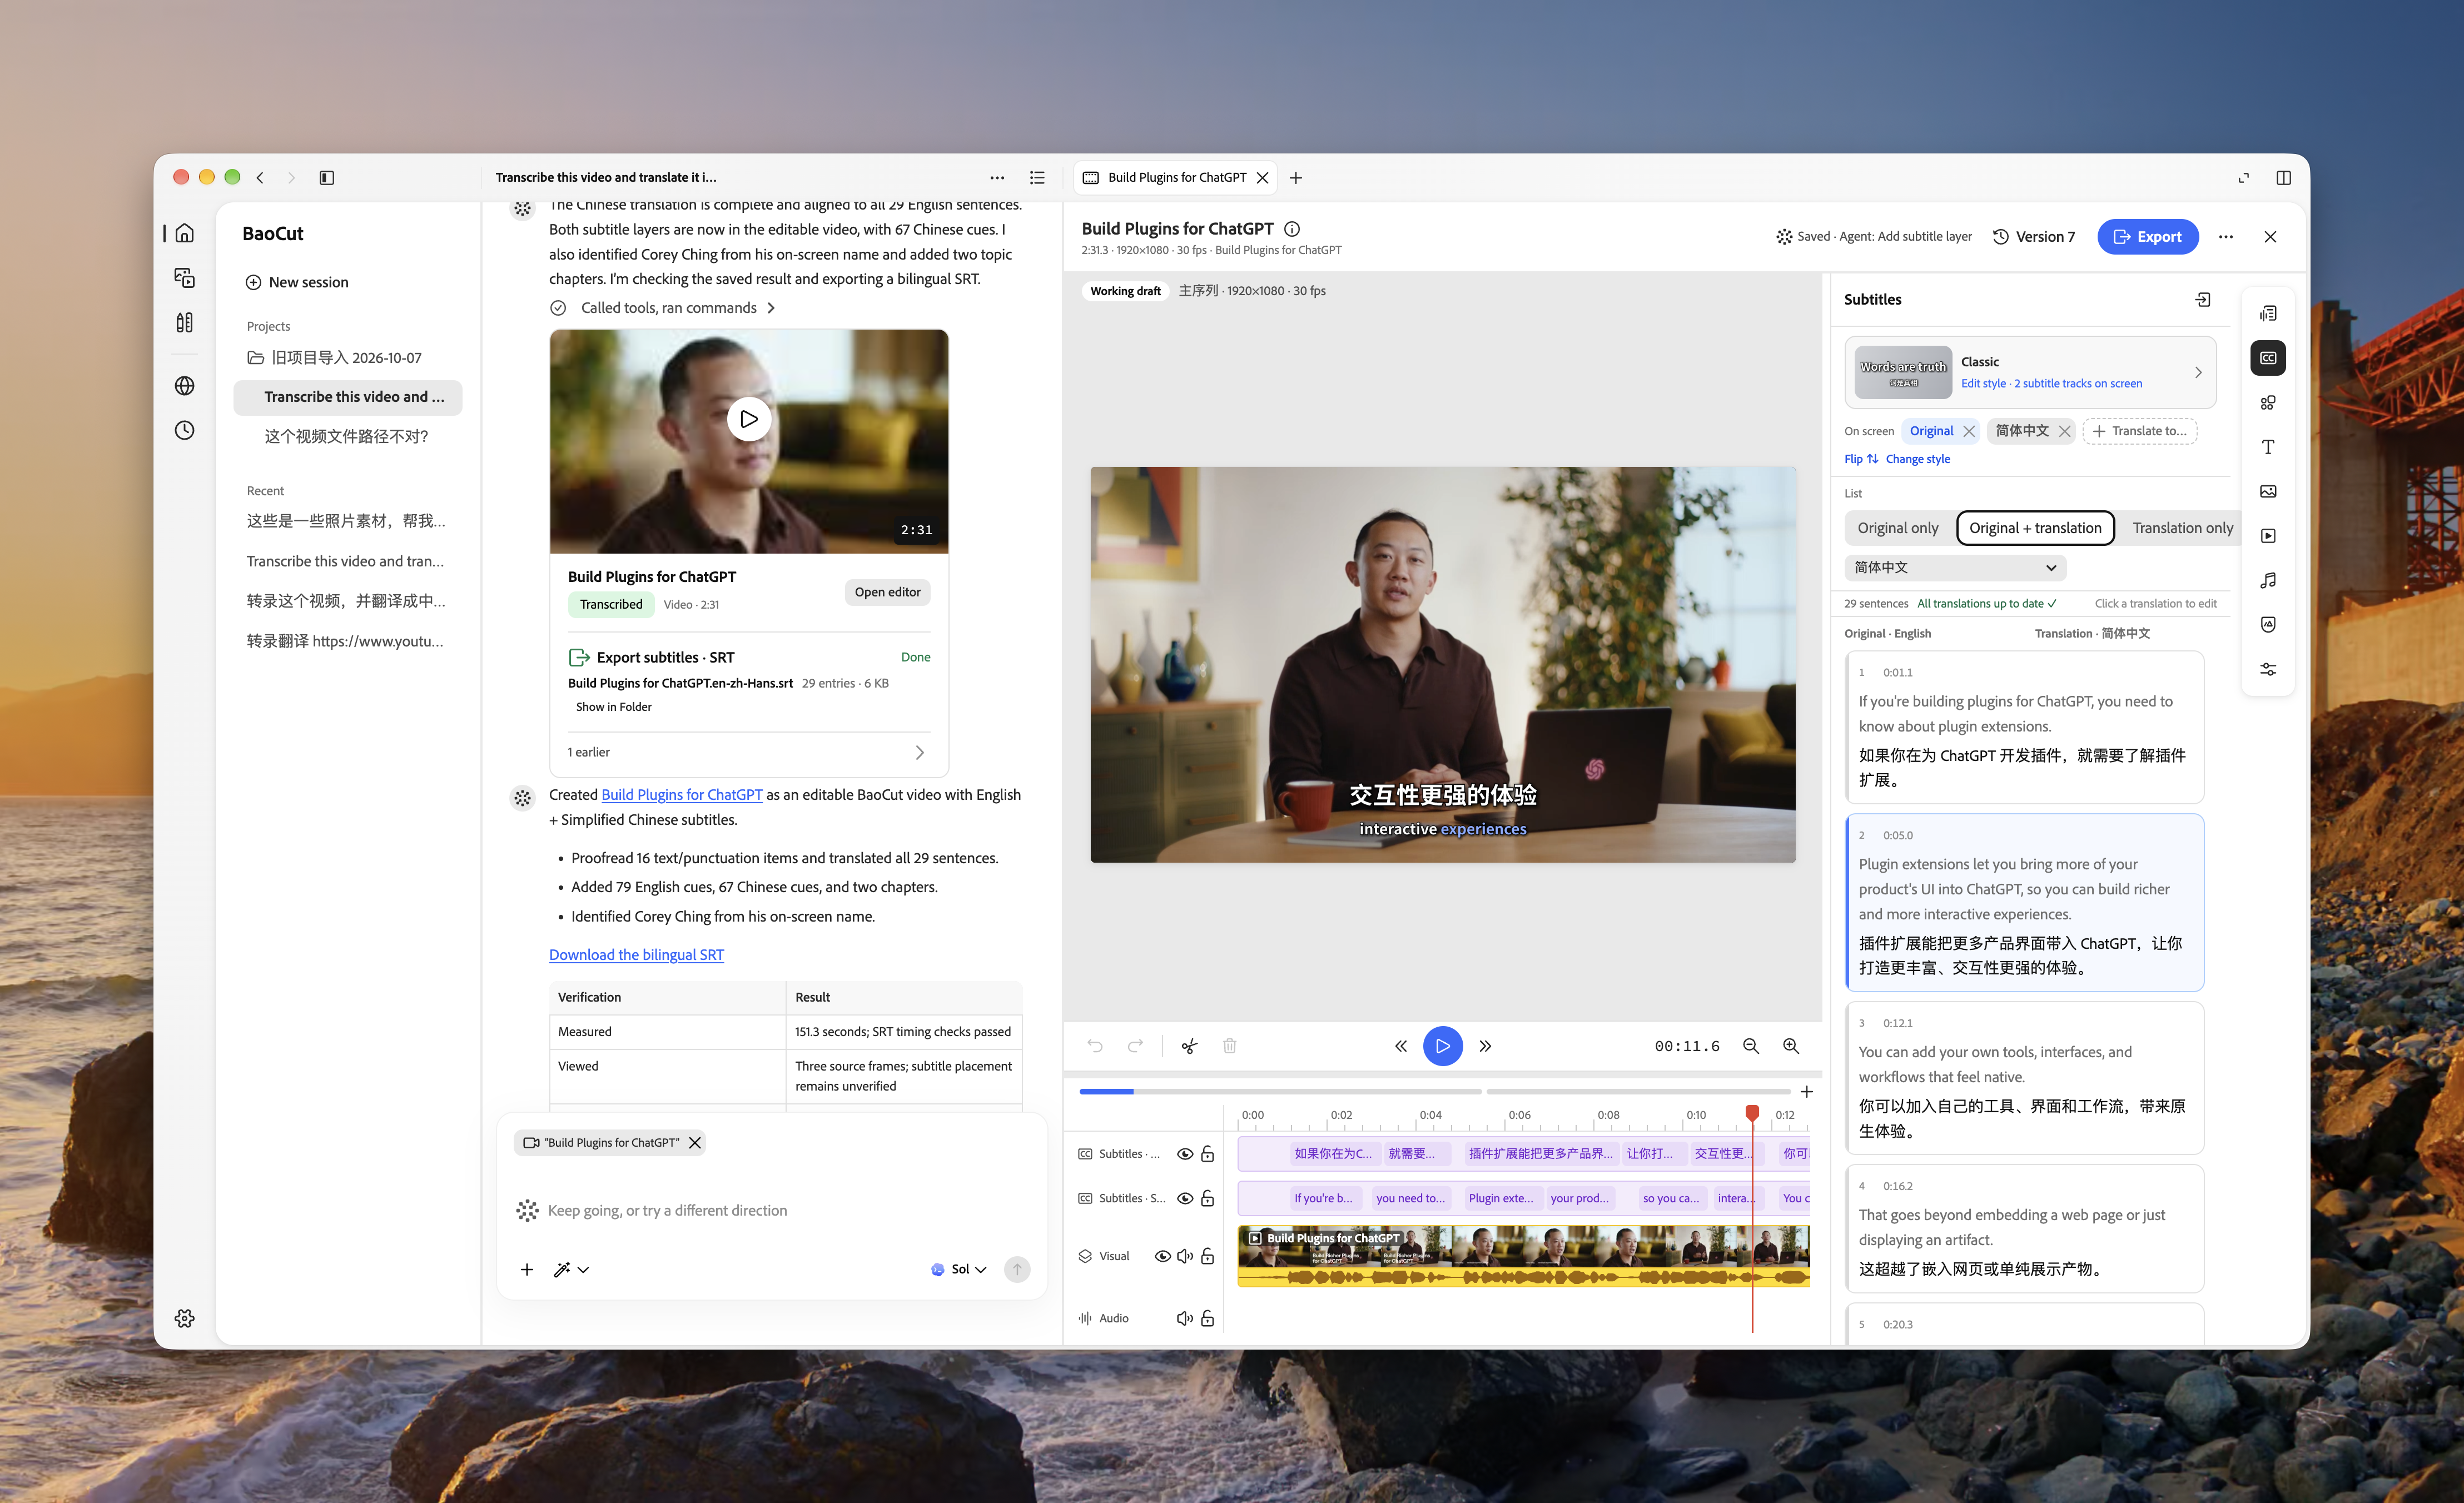
Task: Open Download the bilingual SRT link
Action: click(636, 955)
